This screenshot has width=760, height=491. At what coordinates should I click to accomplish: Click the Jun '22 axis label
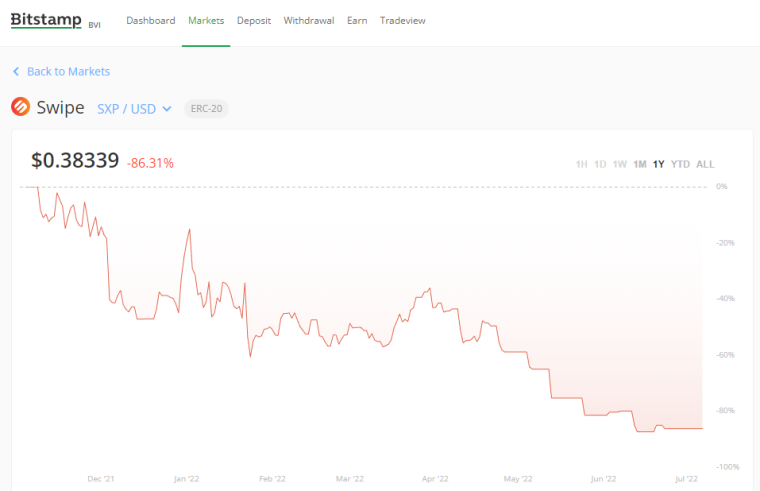coord(603,479)
